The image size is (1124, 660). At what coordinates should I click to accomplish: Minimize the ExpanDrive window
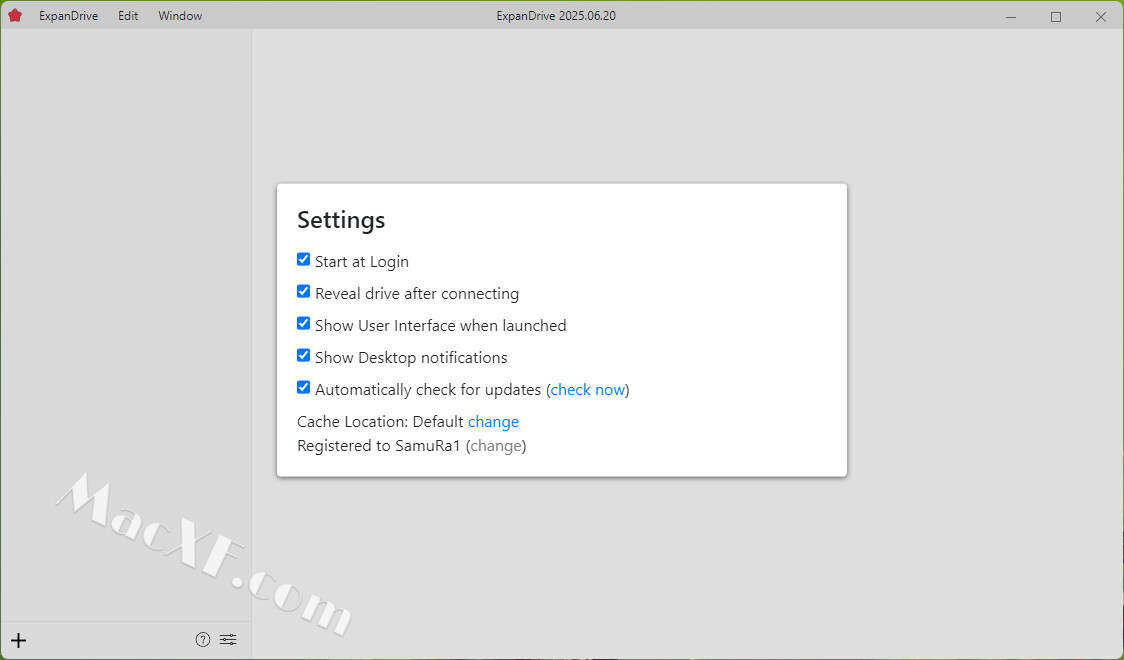click(1011, 16)
